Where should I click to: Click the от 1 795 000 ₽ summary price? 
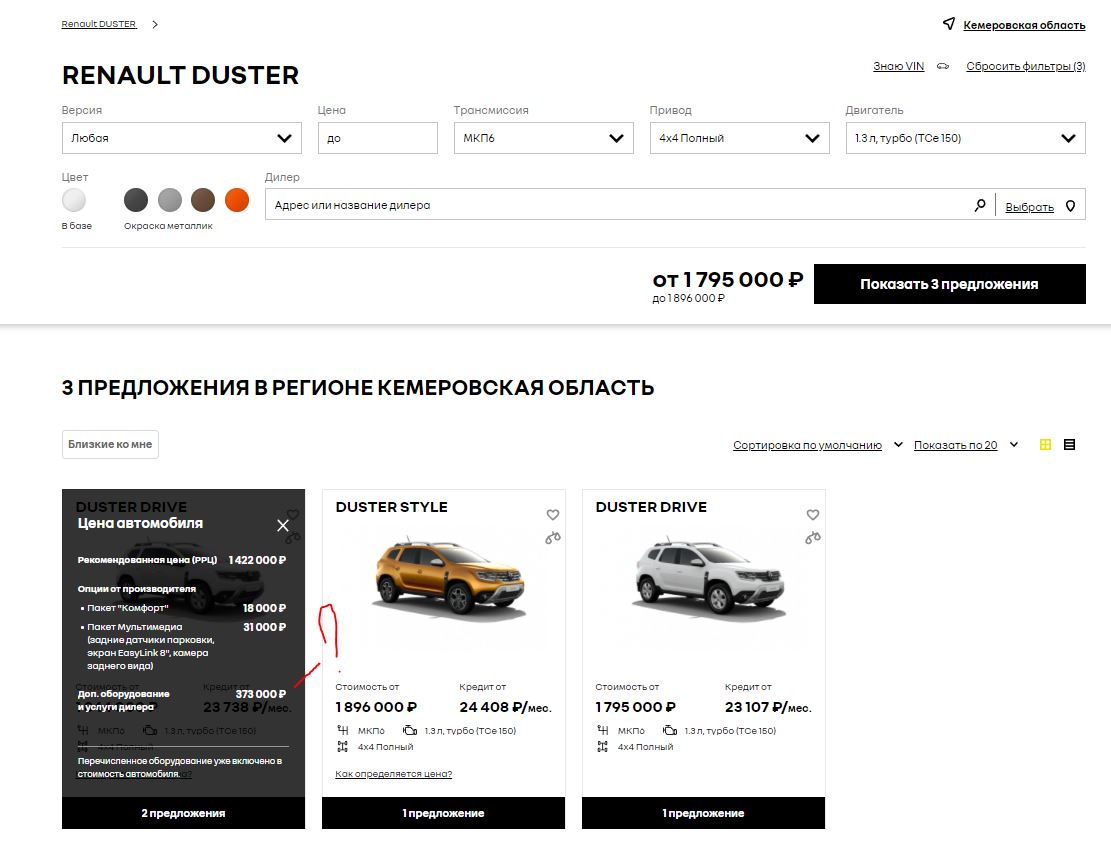pyautogui.click(x=728, y=280)
